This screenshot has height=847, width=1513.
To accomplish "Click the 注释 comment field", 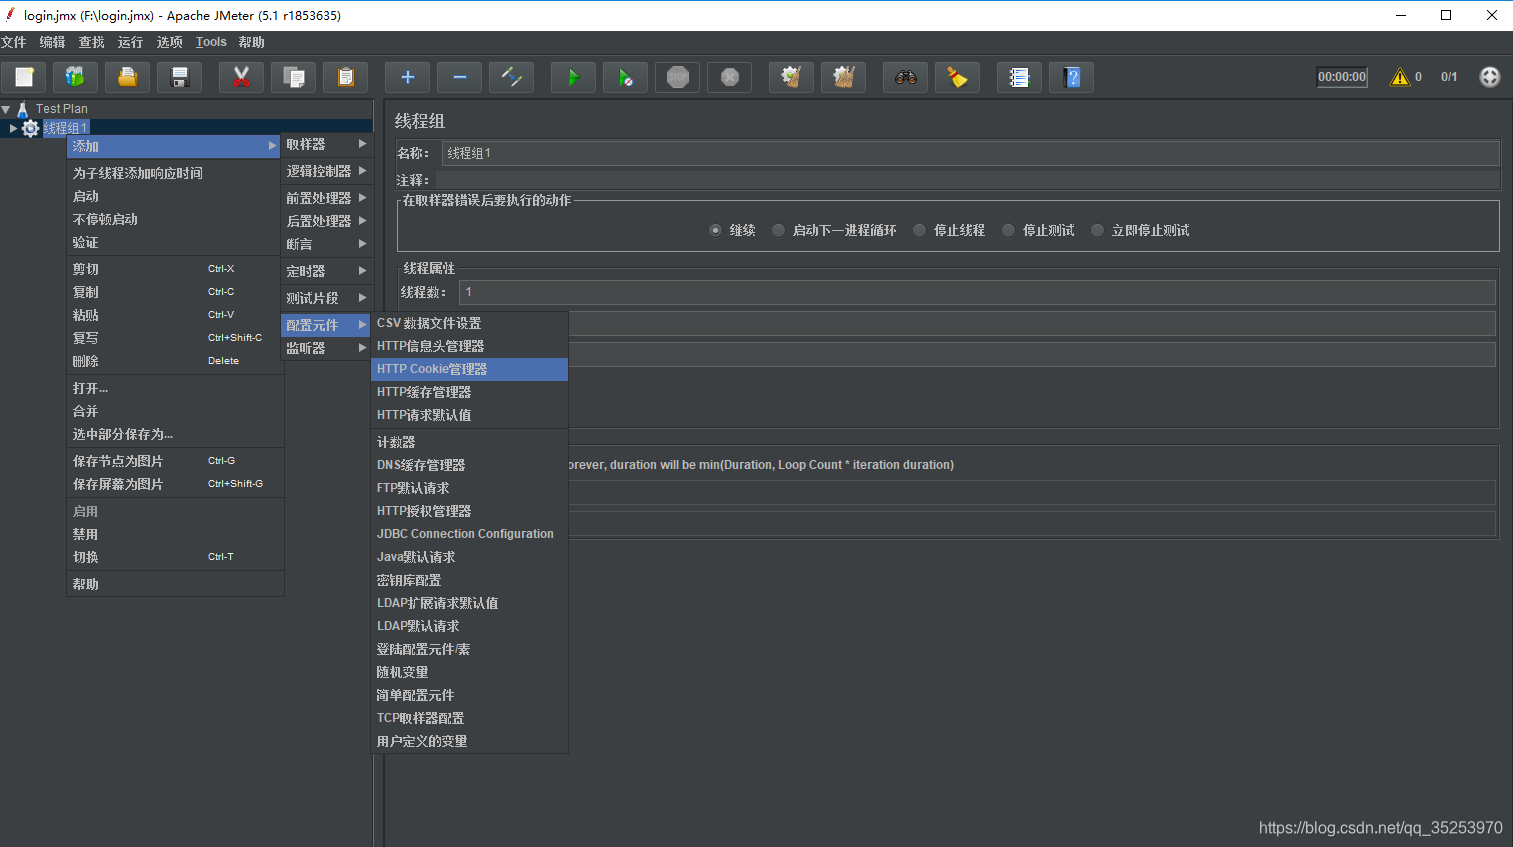I will 970,180.
